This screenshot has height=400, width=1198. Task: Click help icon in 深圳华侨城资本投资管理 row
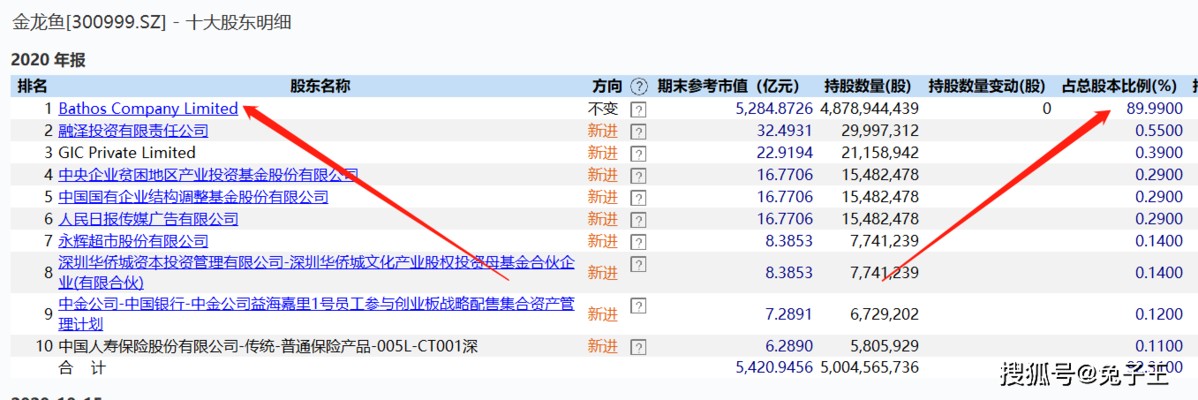click(x=638, y=264)
